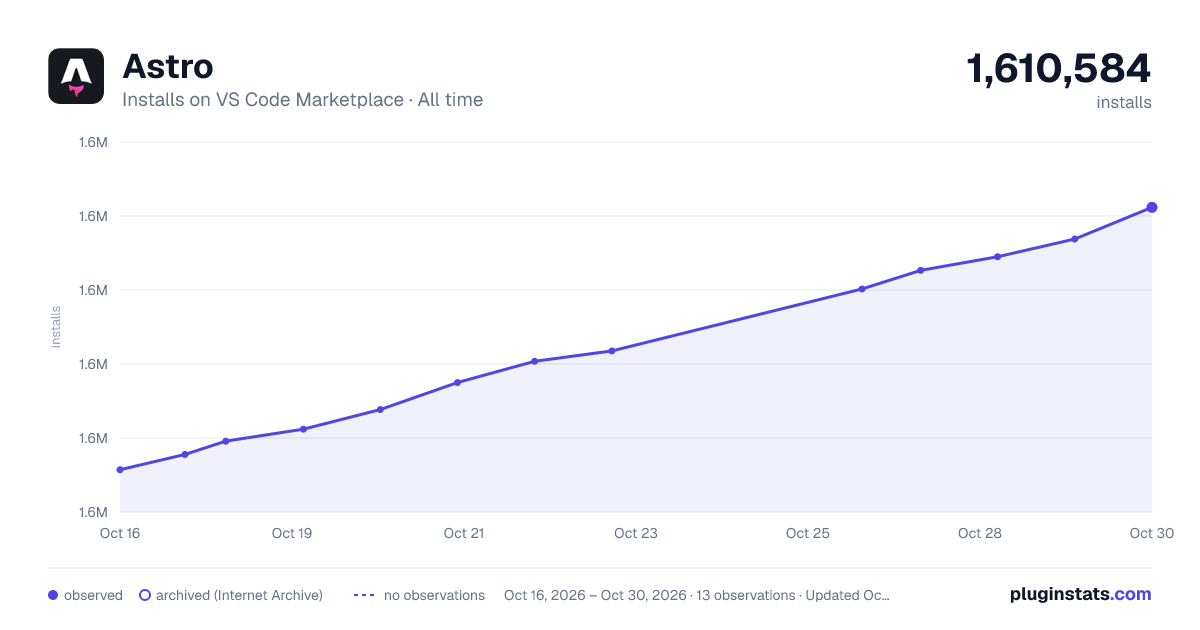Click the 'no observations' legend text
Viewport: 1200px width, 630px height.
(x=434, y=595)
